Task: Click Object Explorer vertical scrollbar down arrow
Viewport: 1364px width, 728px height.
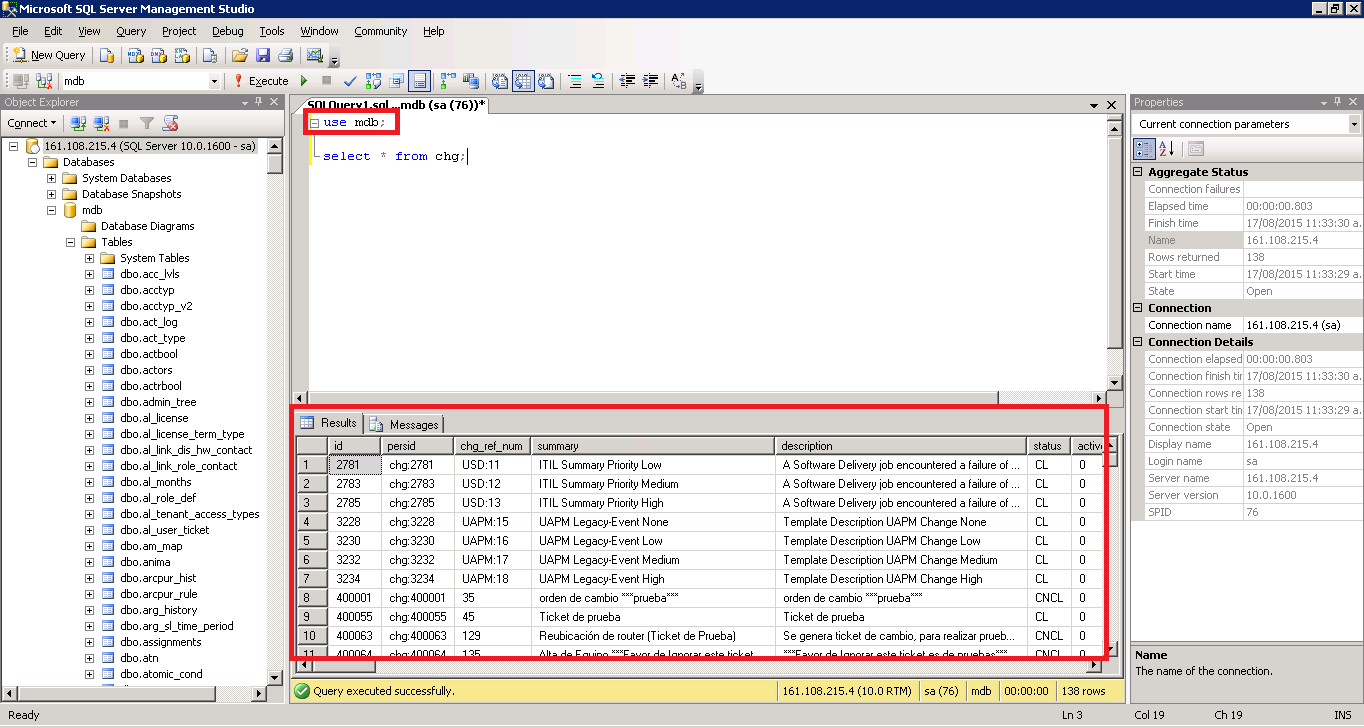Action: pos(275,678)
